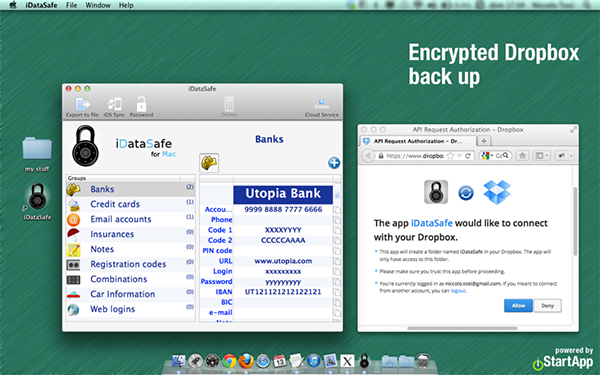600x375 pixels.
Task: Click Export to file toolbar icon
Action: [x=82, y=107]
